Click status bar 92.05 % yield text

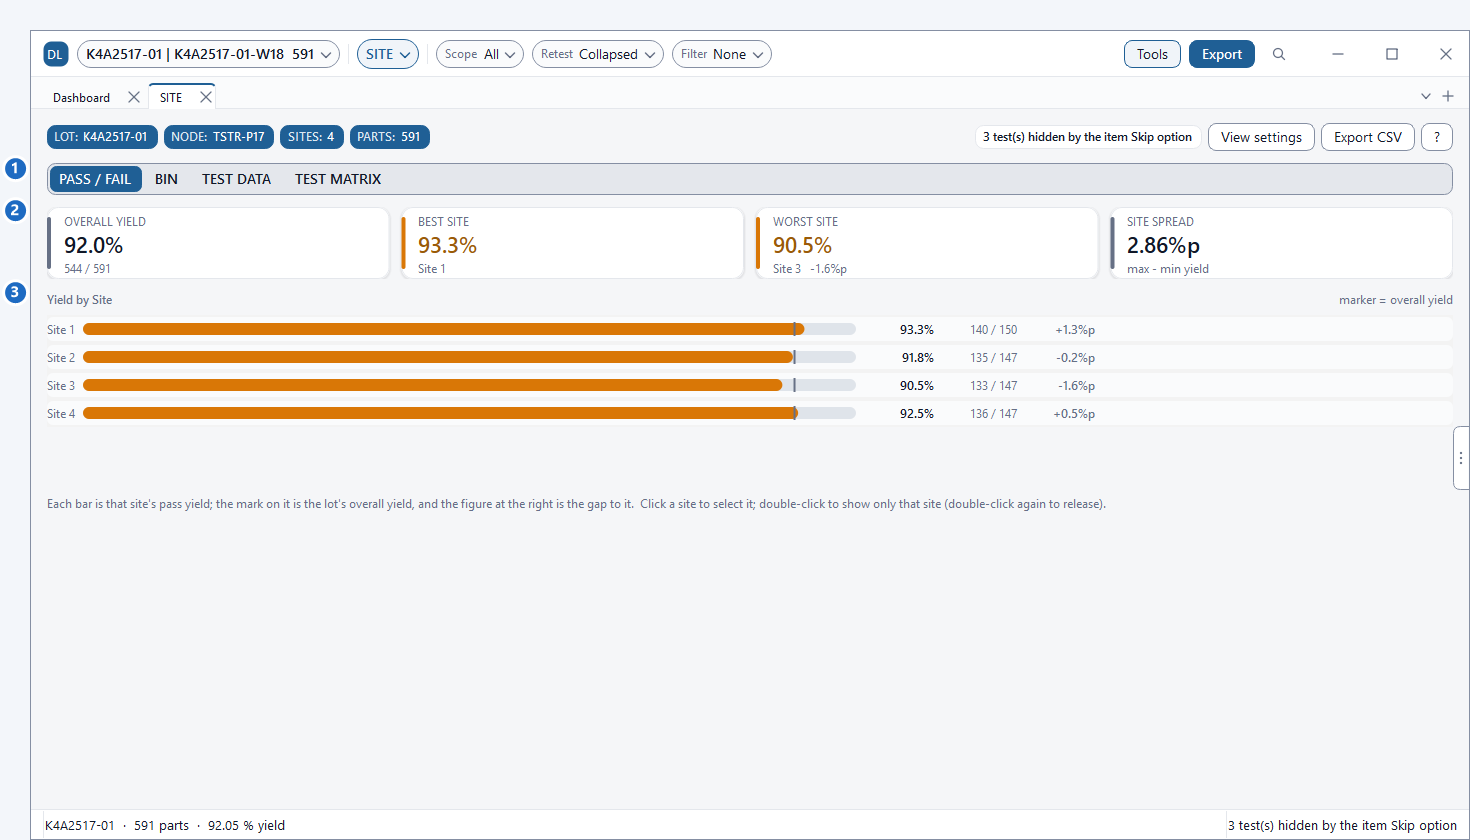coord(246,825)
